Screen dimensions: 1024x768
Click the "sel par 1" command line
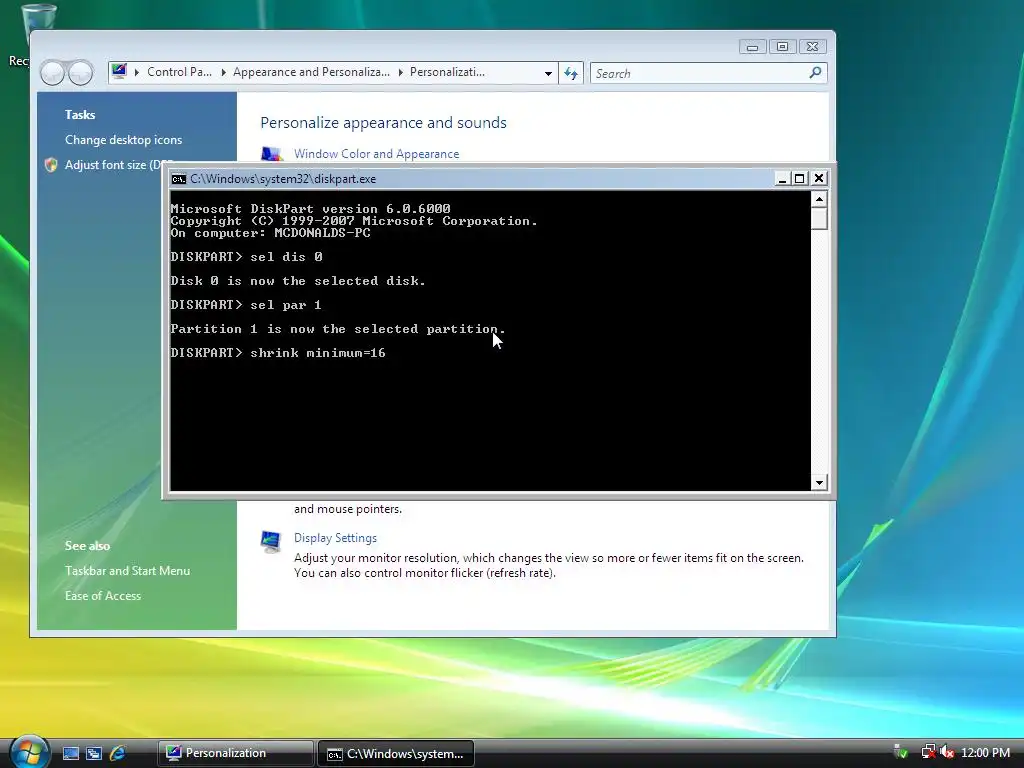coord(246,305)
